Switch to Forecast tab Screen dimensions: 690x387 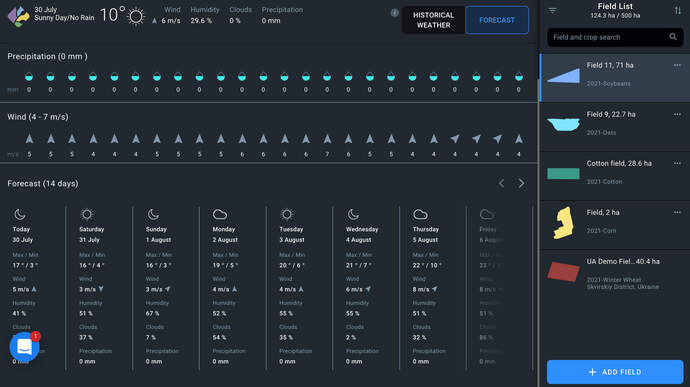tap(497, 20)
